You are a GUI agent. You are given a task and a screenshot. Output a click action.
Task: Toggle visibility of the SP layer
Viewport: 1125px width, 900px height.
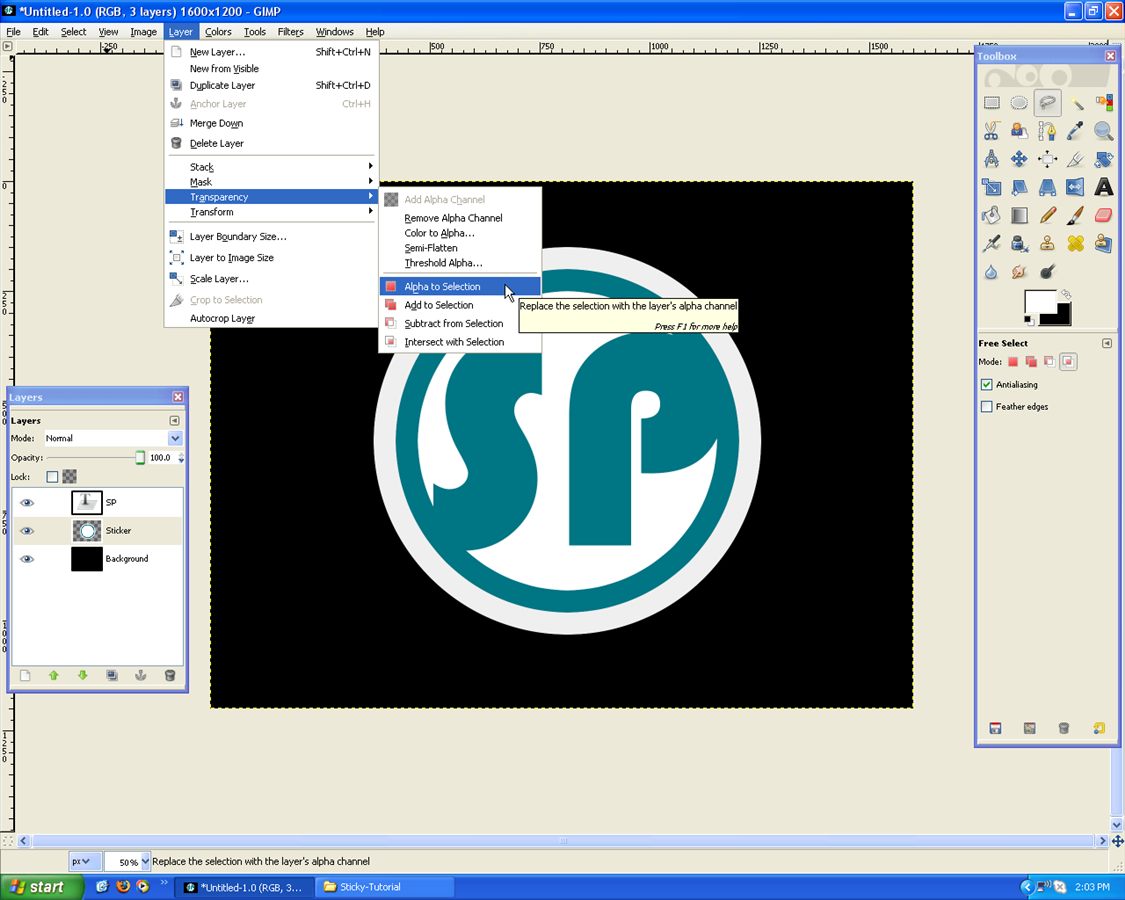click(27, 502)
